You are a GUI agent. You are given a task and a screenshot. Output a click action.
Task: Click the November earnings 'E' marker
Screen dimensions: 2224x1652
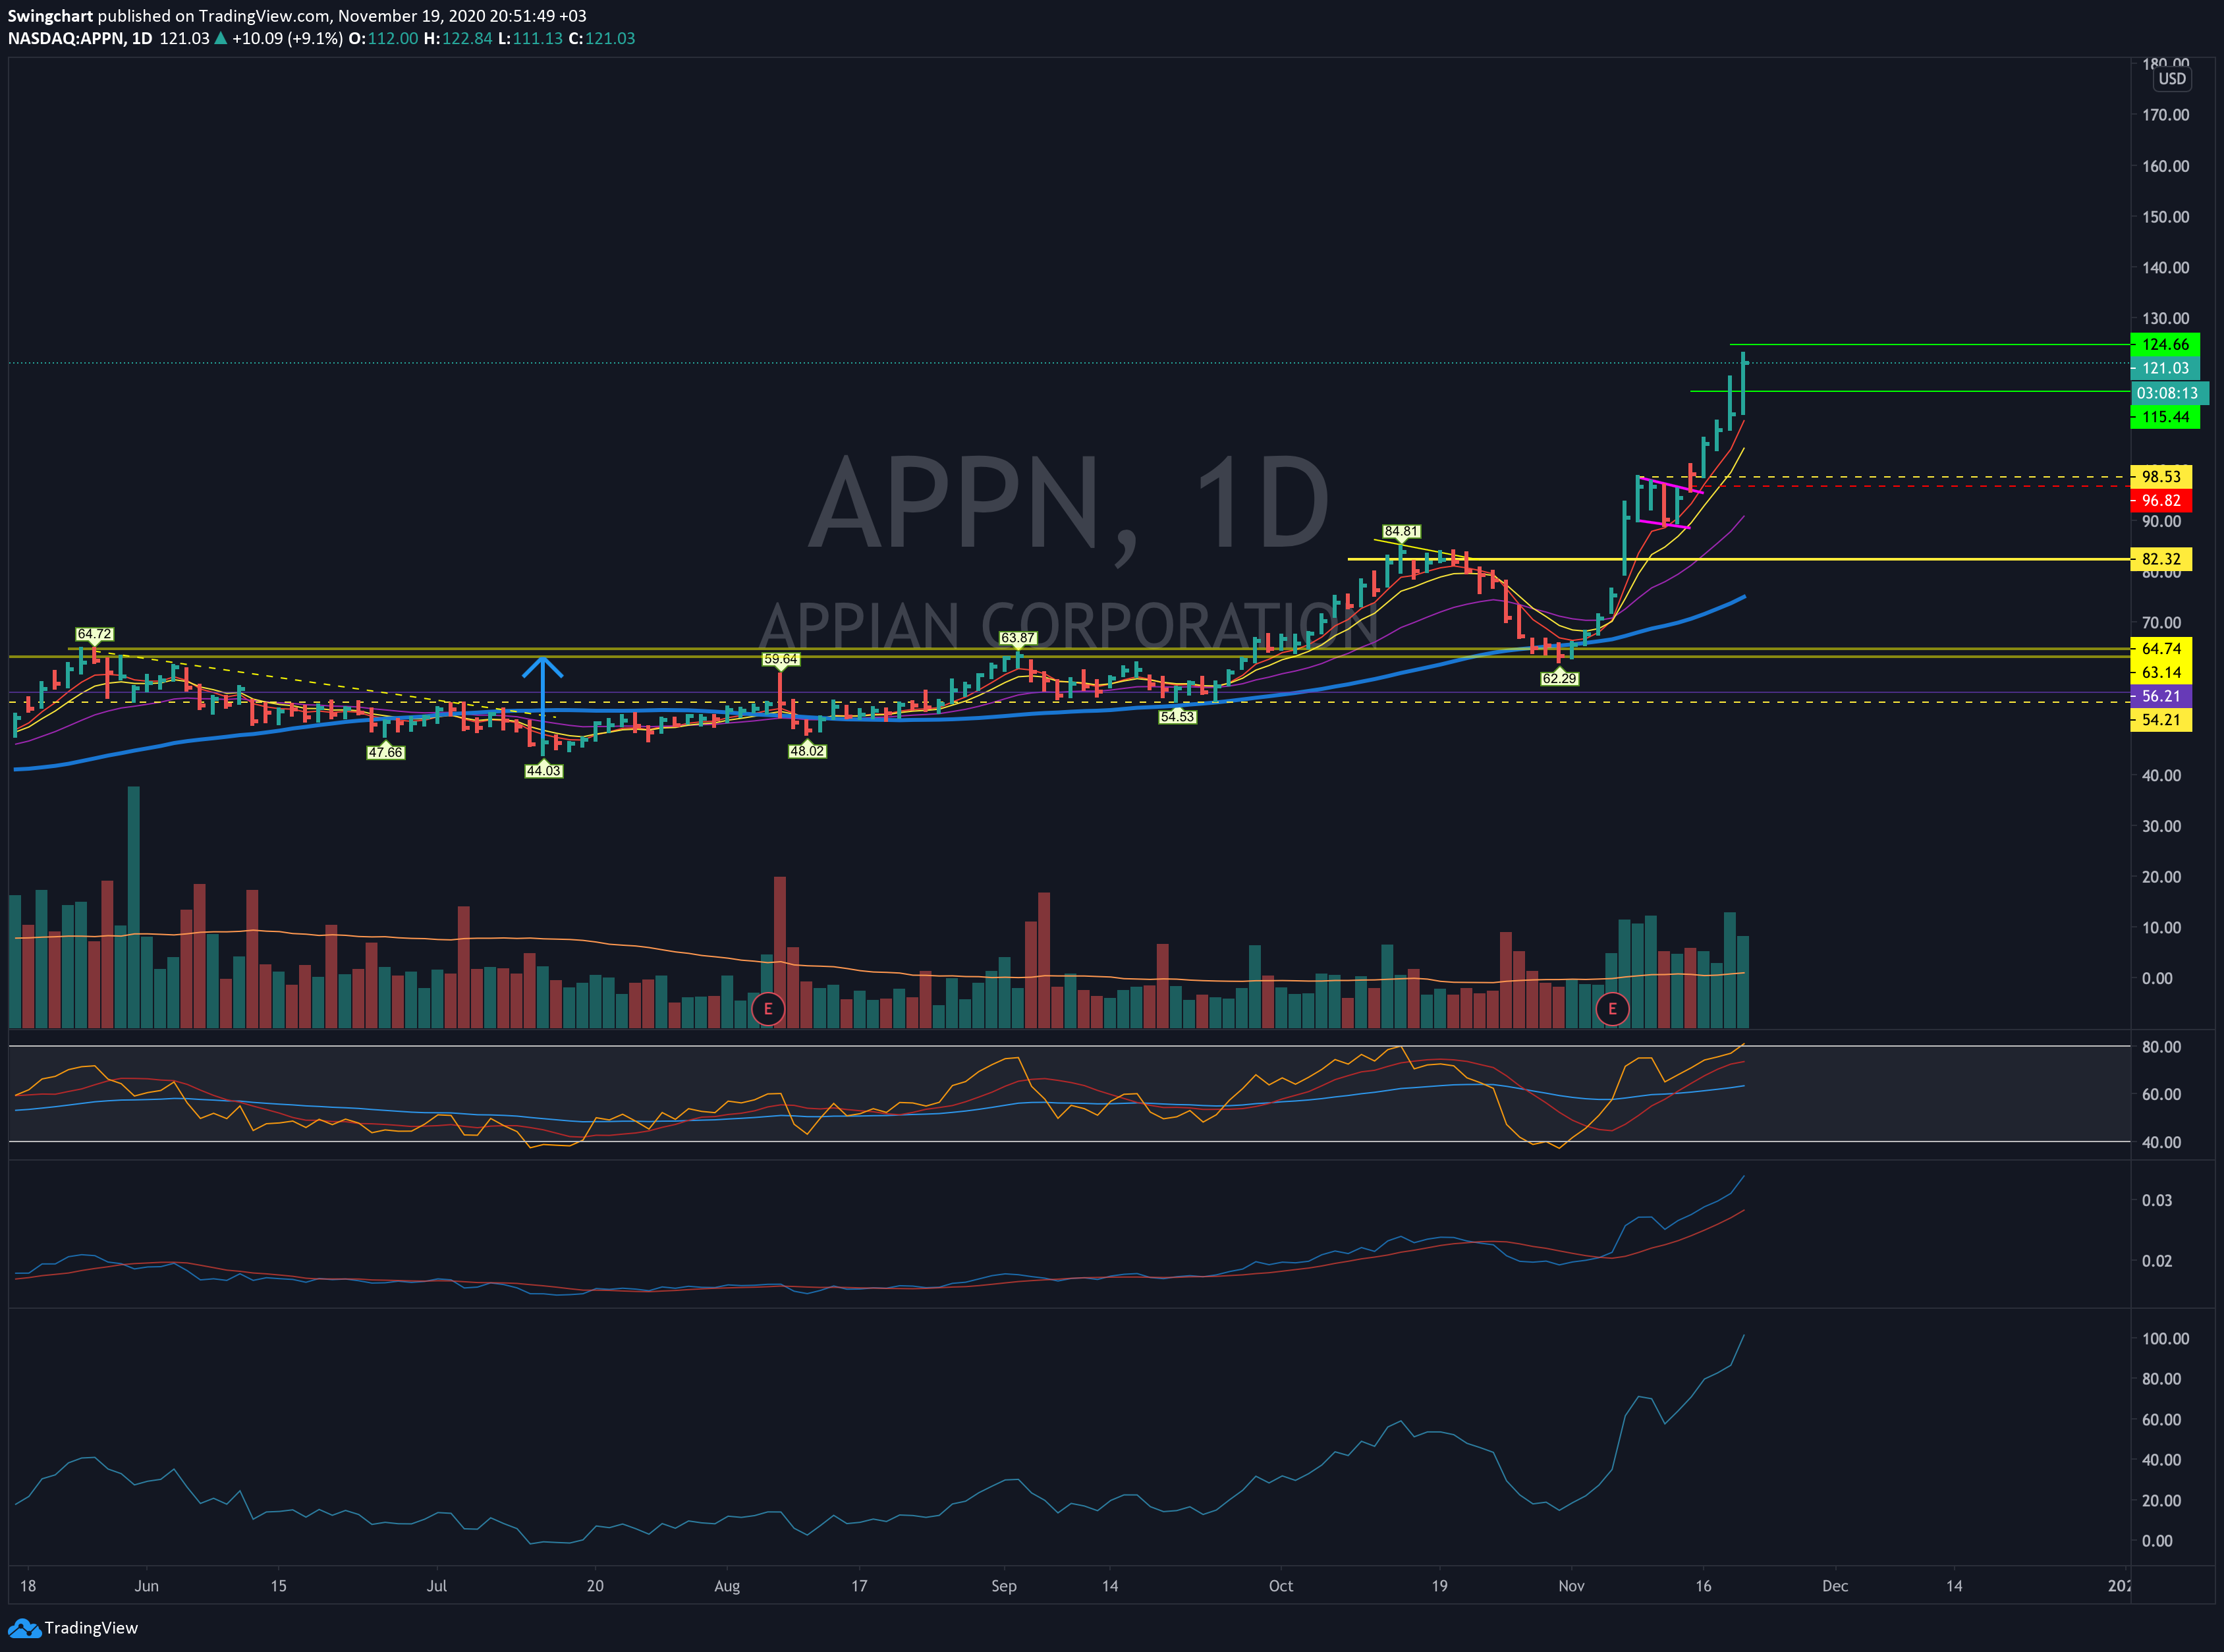(x=1612, y=1009)
